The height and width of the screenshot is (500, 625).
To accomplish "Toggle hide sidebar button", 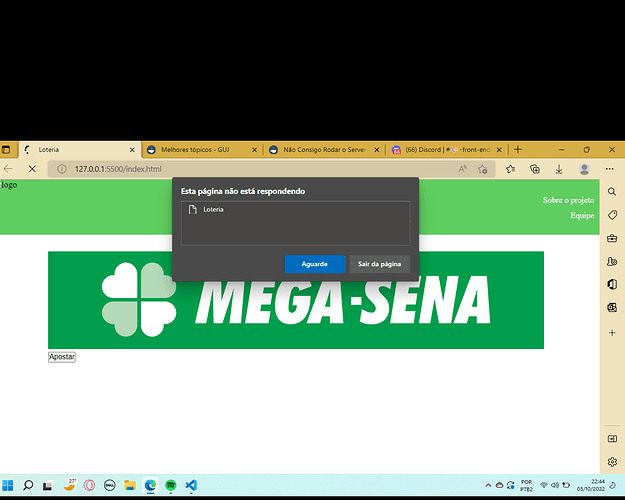I will [612, 439].
